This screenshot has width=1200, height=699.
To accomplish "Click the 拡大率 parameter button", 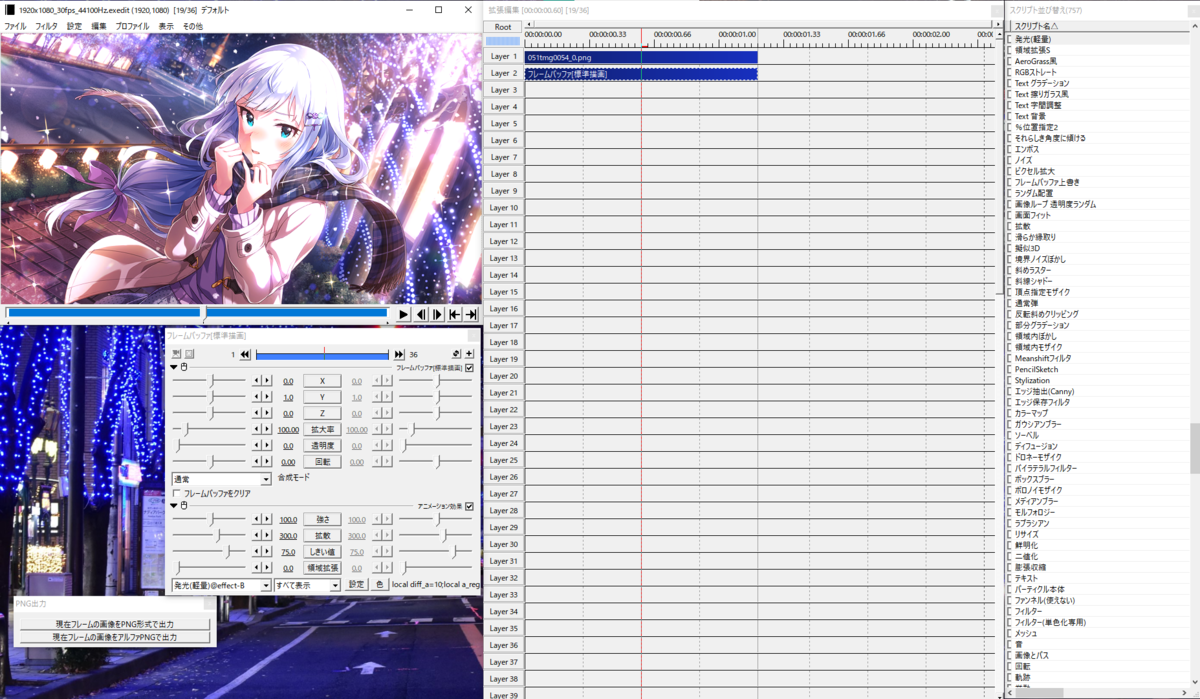I will (322, 429).
